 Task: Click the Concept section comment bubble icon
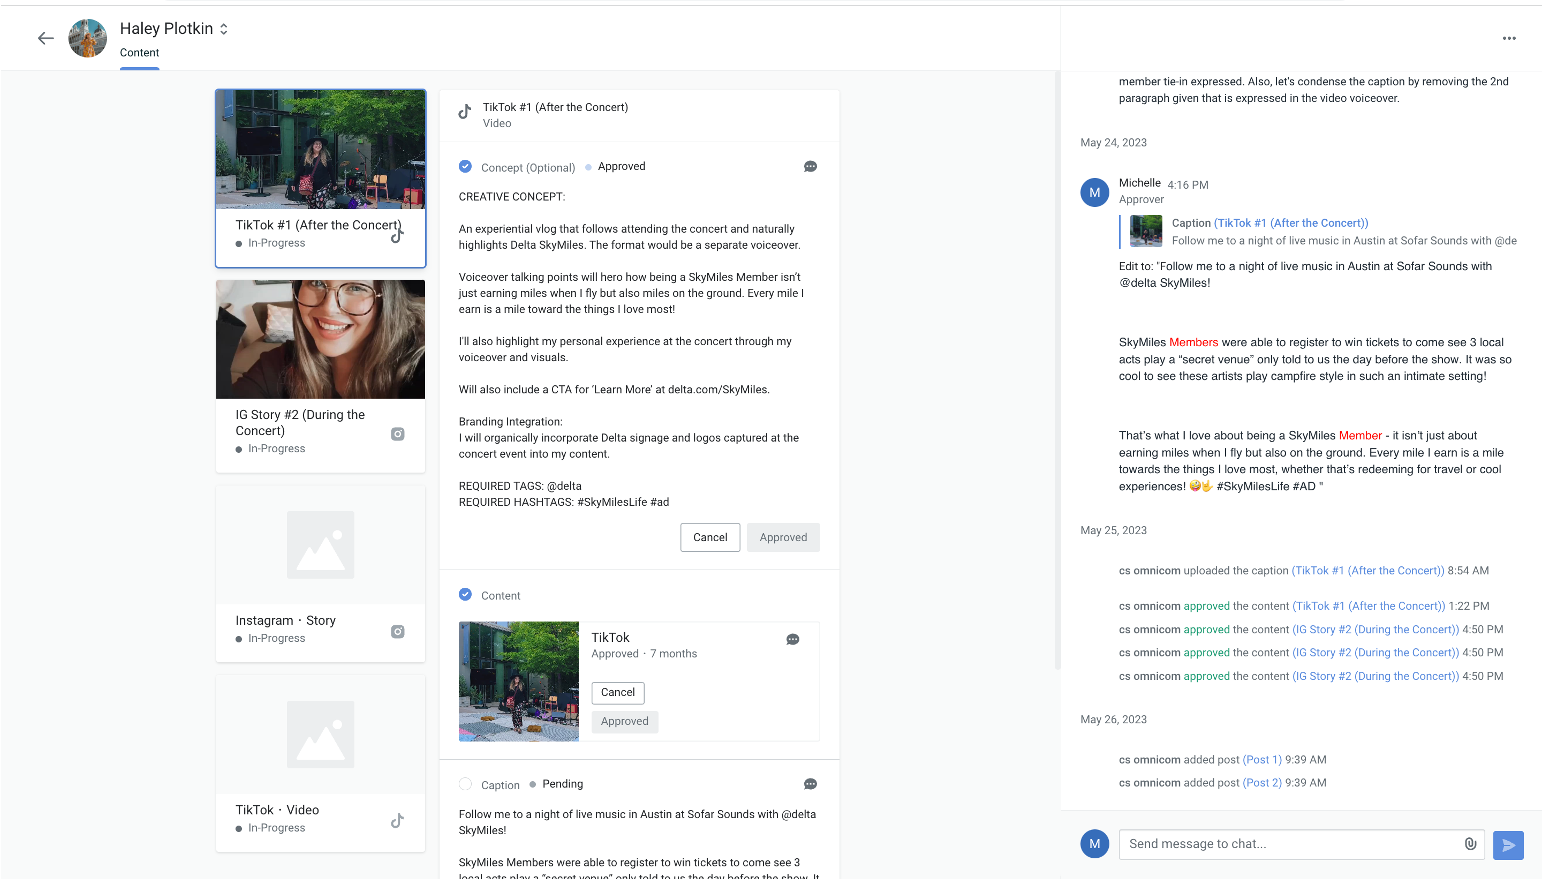tap(810, 167)
